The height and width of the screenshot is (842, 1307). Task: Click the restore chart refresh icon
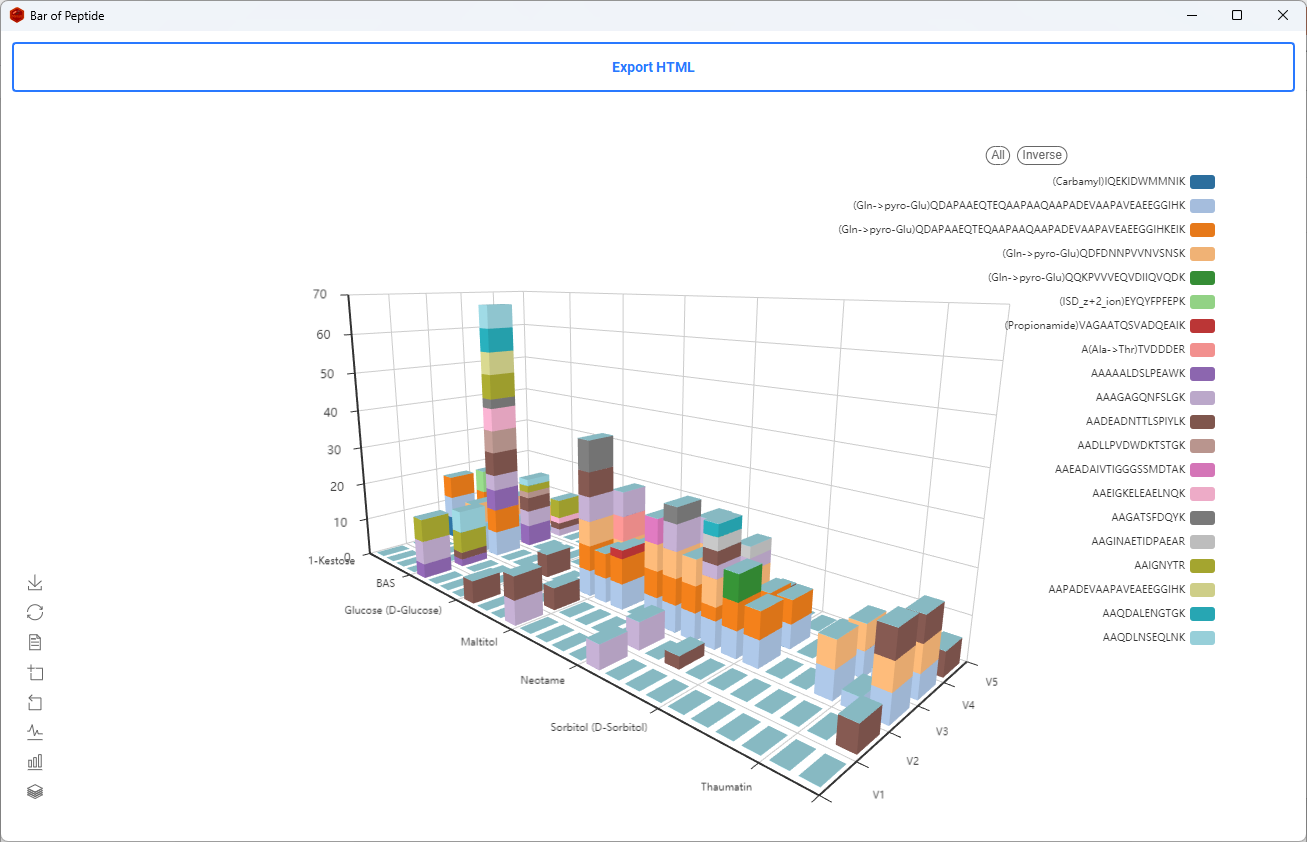pos(35,612)
